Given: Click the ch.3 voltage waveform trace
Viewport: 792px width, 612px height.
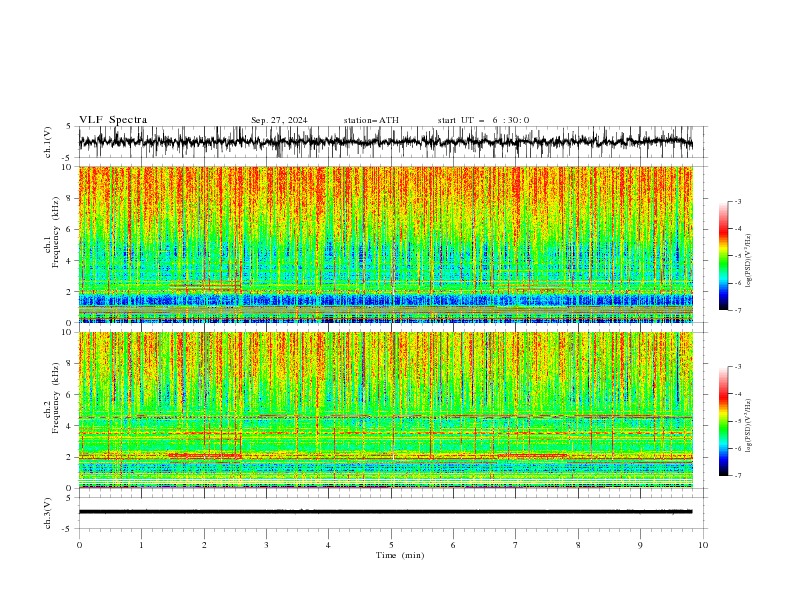Looking at the screenshot, I should pyautogui.click(x=385, y=512).
